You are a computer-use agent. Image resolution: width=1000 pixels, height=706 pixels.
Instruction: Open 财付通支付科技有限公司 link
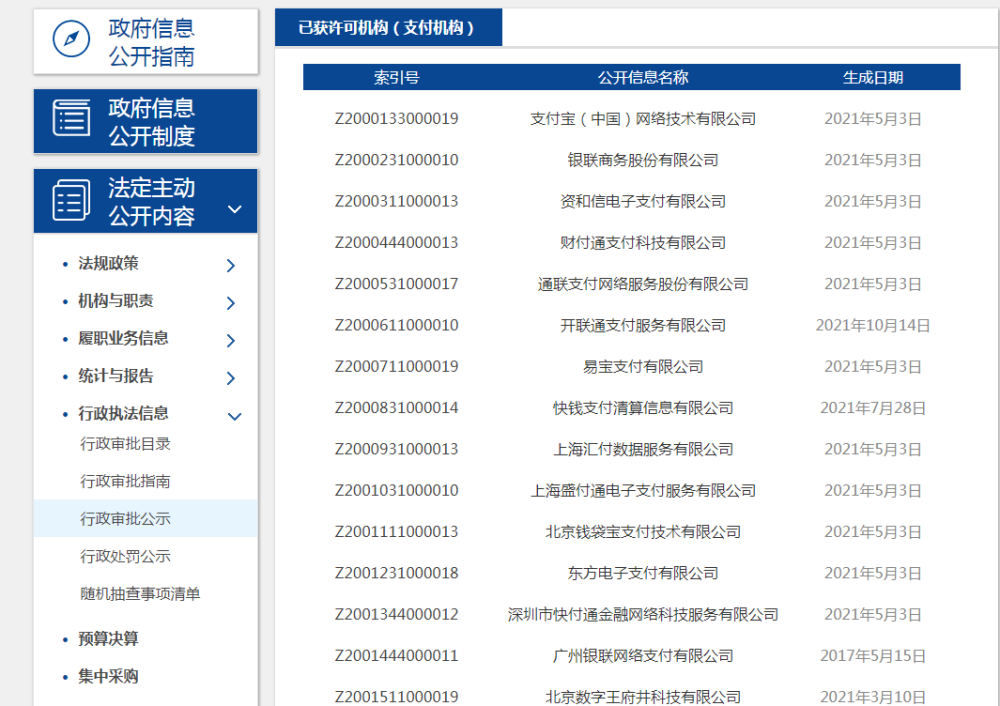click(643, 243)
